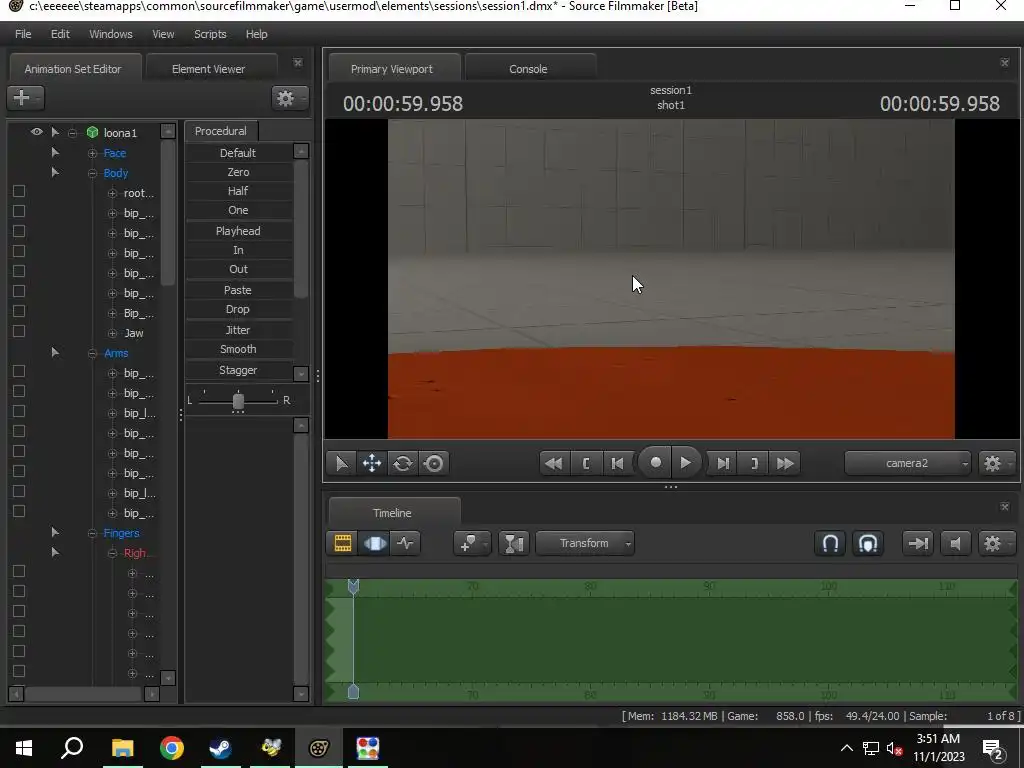Viewport: 1024px width, 768px height.
Task: Open the Windows menu
Action: [110, 34]
